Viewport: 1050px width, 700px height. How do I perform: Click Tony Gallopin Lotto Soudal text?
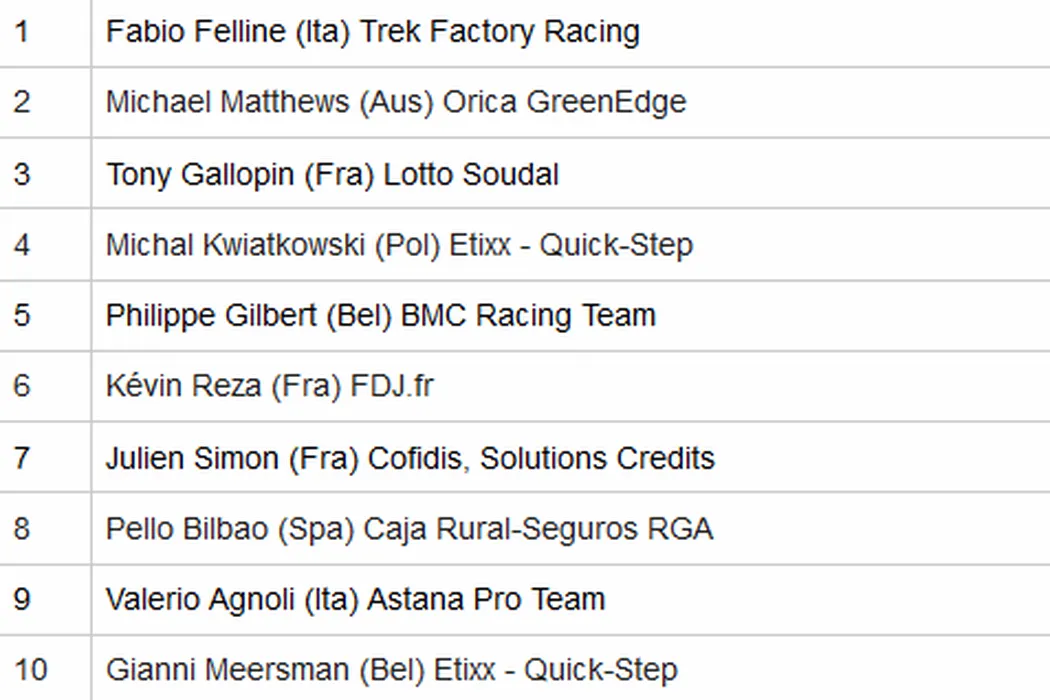[332, 174]
